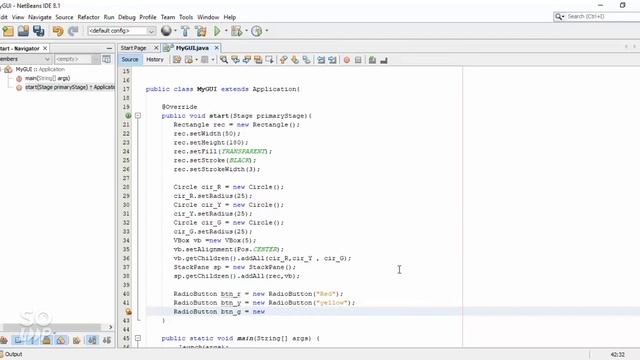Click the Stop Macro Recording icon
The height and width of the screenshot is (360, 640).
[x=358, y=60]
